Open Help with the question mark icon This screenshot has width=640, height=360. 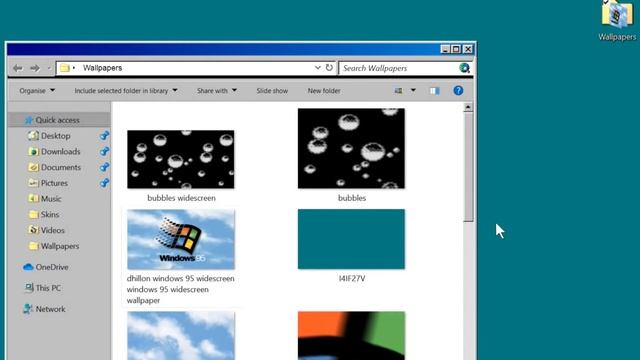click(x=458, y=90)
